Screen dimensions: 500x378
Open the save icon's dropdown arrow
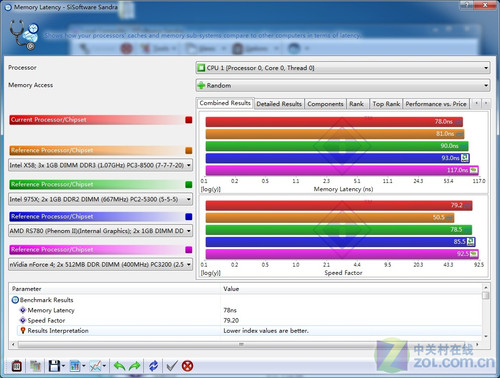click(x=63, y=366)
